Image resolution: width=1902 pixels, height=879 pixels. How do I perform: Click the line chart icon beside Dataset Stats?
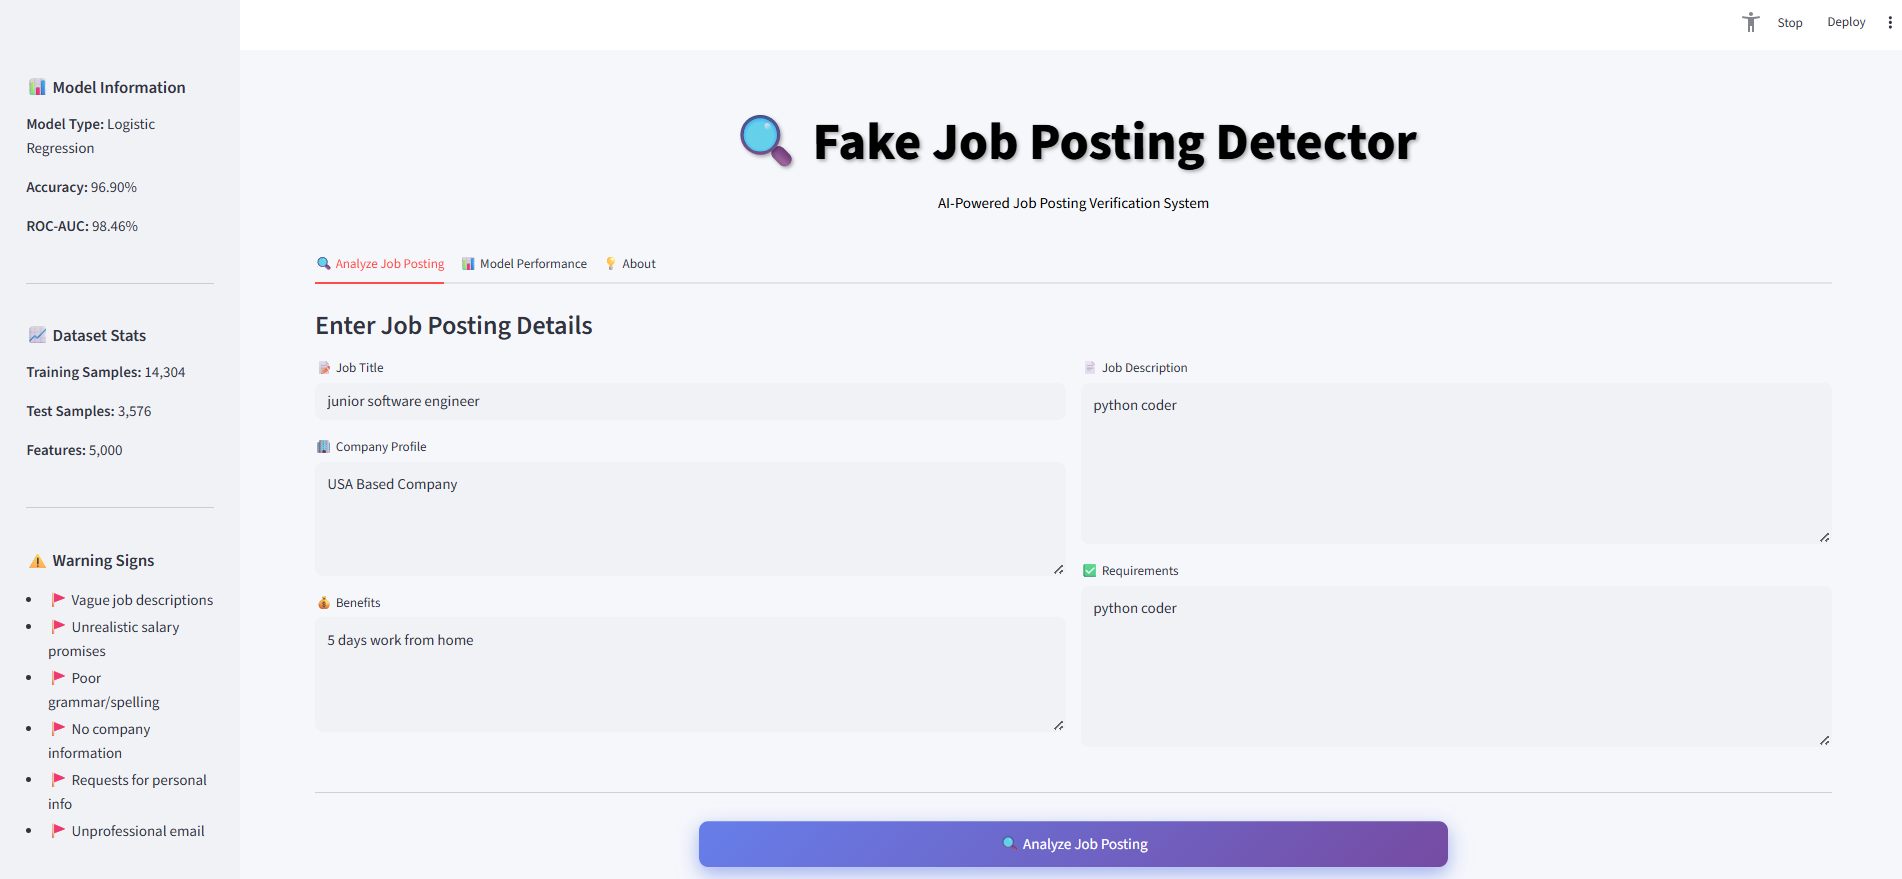tap(37, 335)
